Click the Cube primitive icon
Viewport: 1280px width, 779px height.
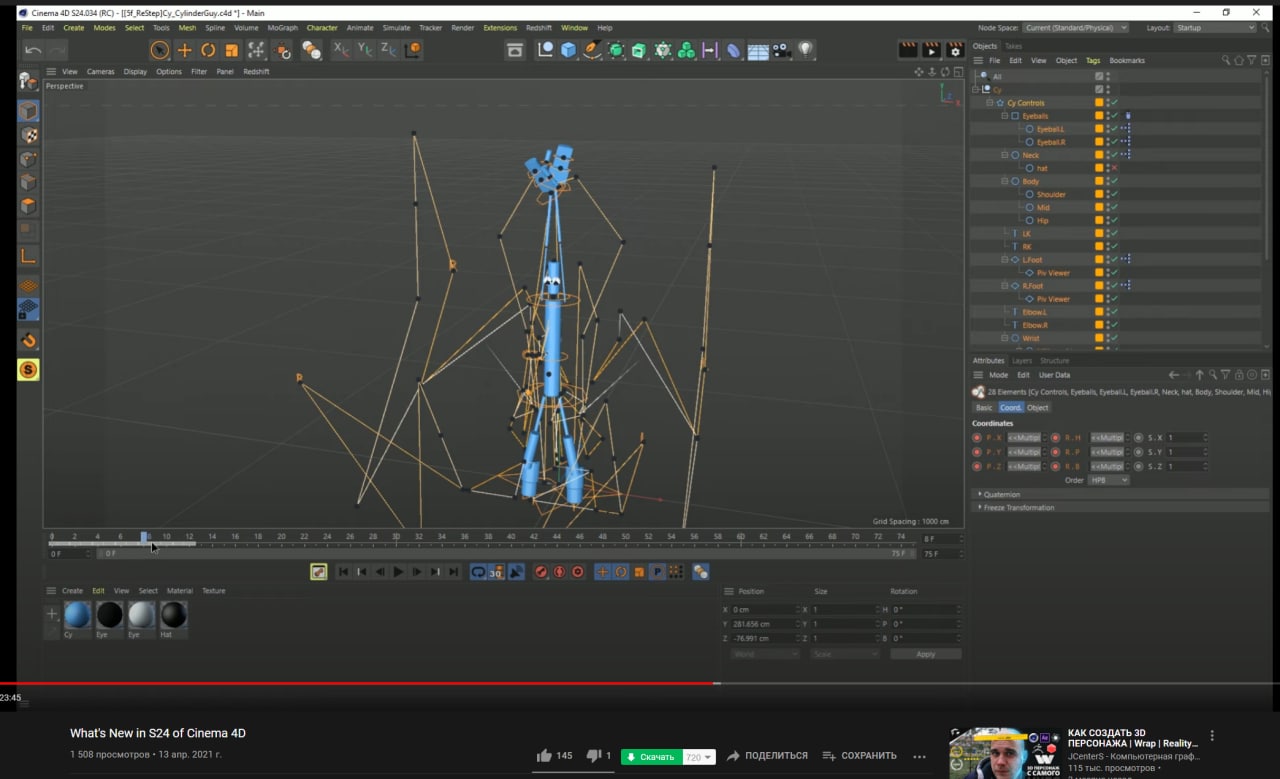click(x=569, y=50)
